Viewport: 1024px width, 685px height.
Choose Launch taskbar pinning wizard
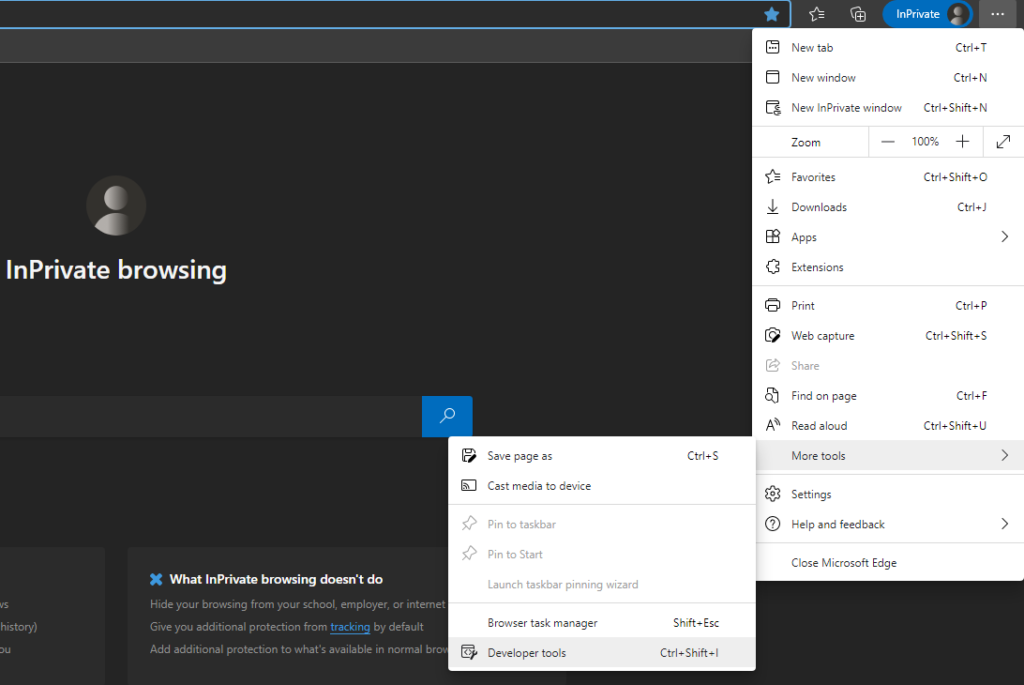click(602, 584)
